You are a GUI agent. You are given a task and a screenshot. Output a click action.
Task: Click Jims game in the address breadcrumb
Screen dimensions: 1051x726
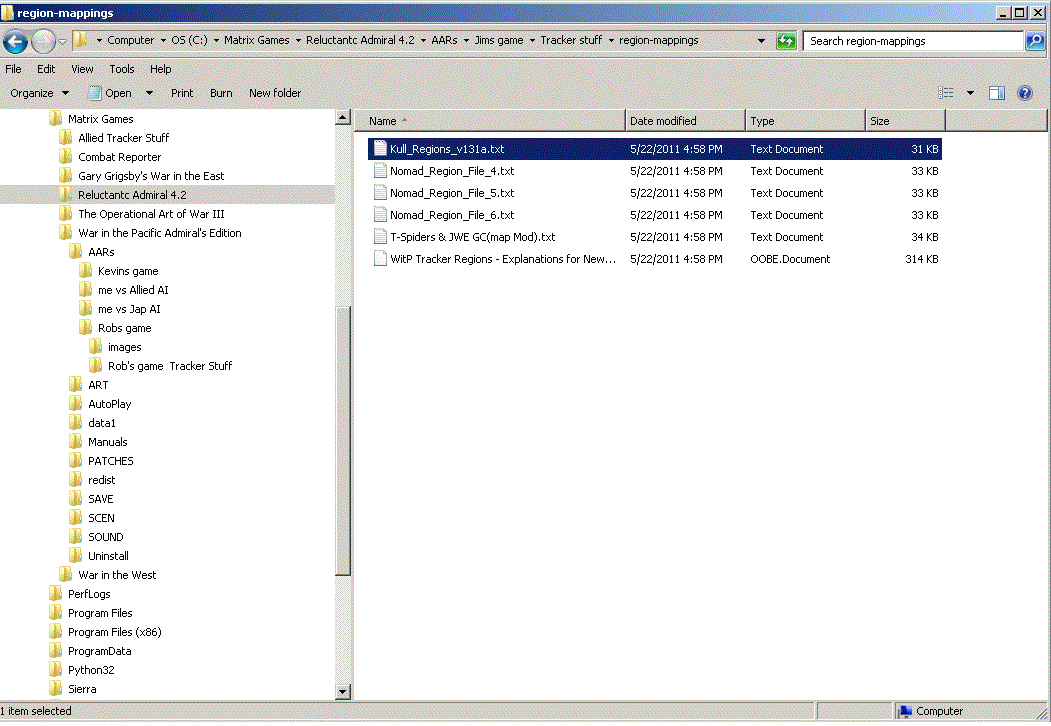(x=499, y=40)
